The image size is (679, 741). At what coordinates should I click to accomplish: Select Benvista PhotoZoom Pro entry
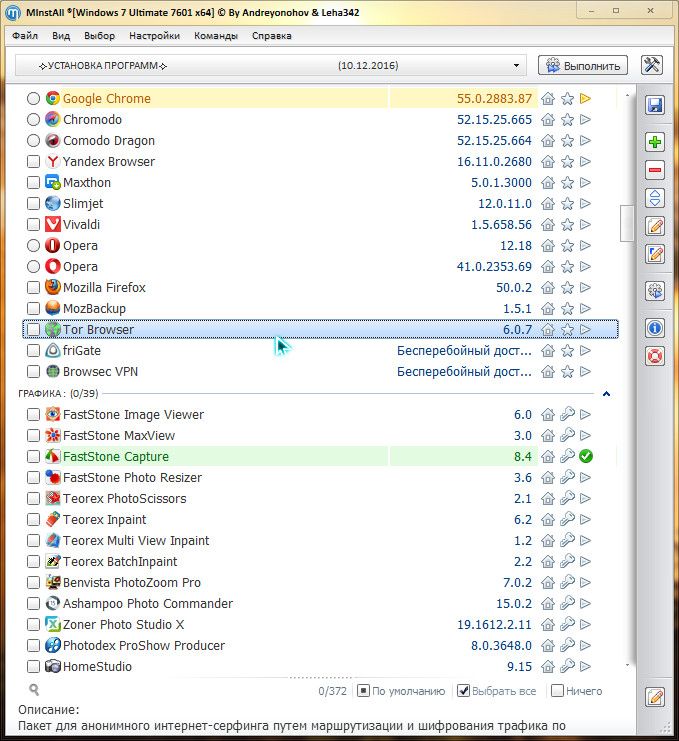320,583
